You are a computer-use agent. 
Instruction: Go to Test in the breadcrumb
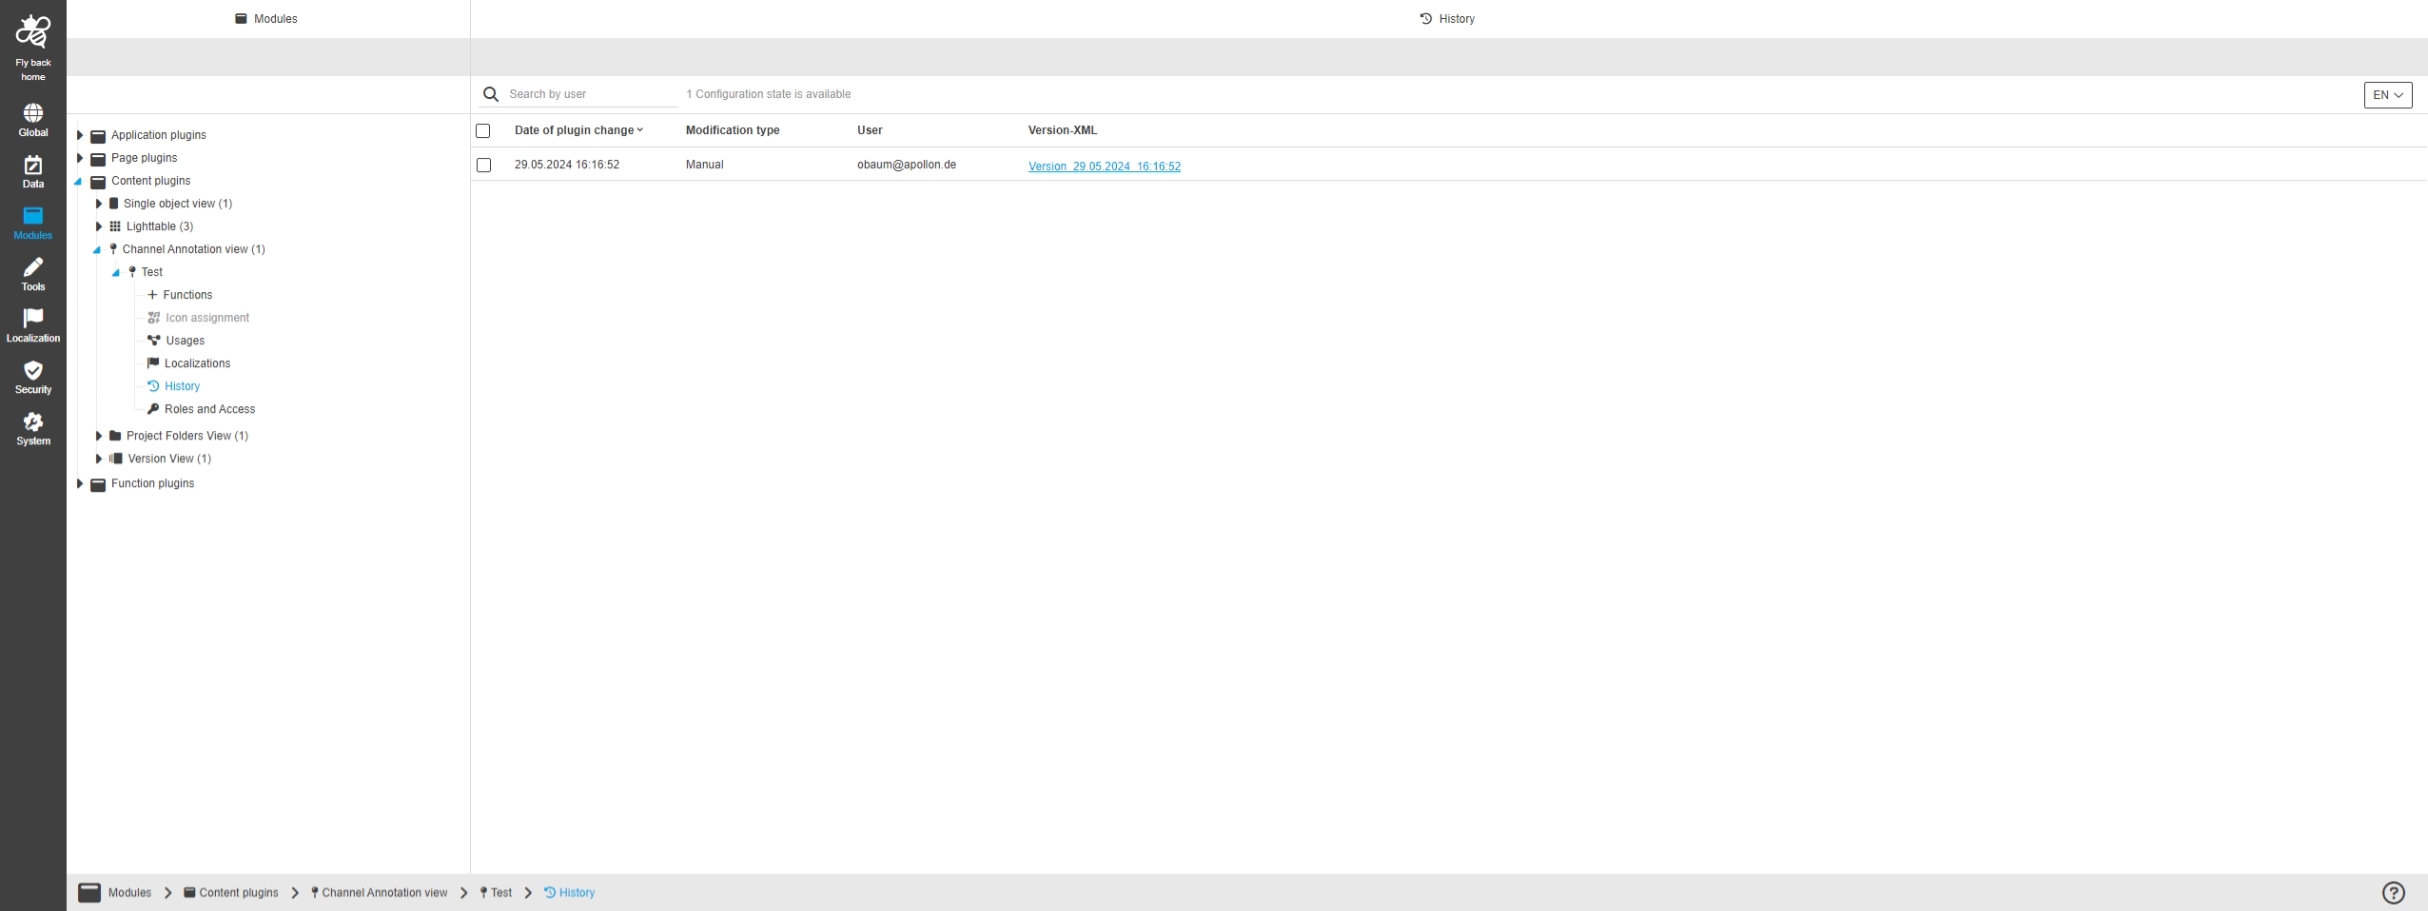pyautogui.click(x=502, y=893)
